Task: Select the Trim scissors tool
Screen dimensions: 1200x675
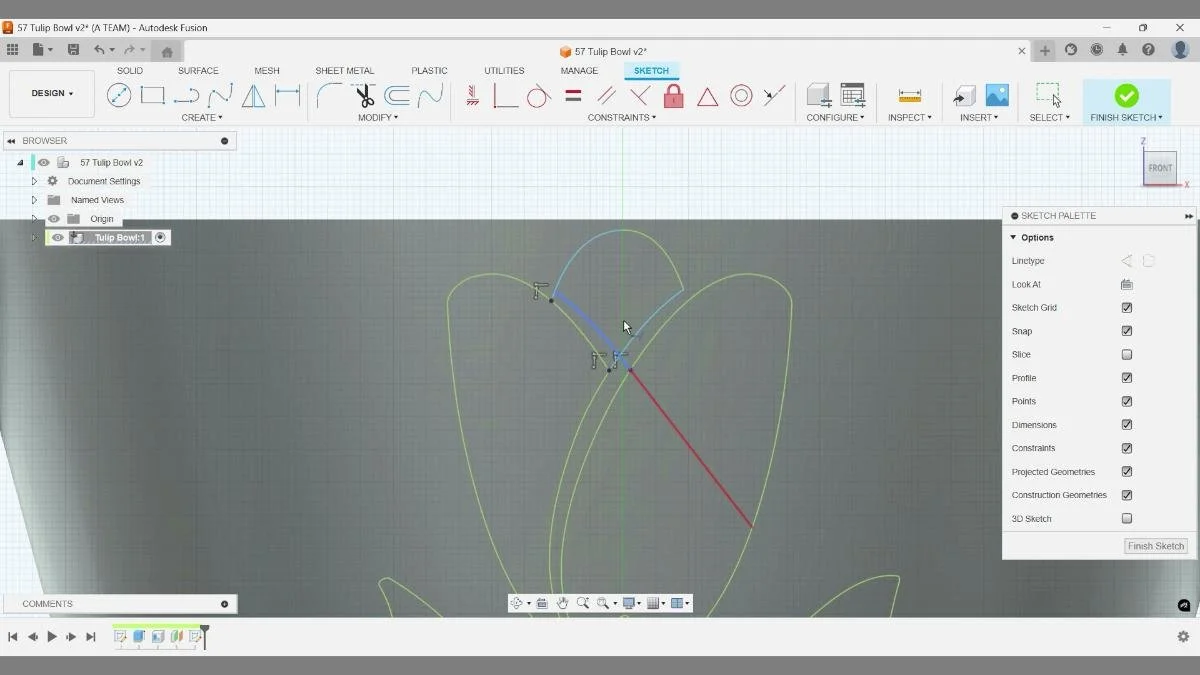Action: [365, 94]
